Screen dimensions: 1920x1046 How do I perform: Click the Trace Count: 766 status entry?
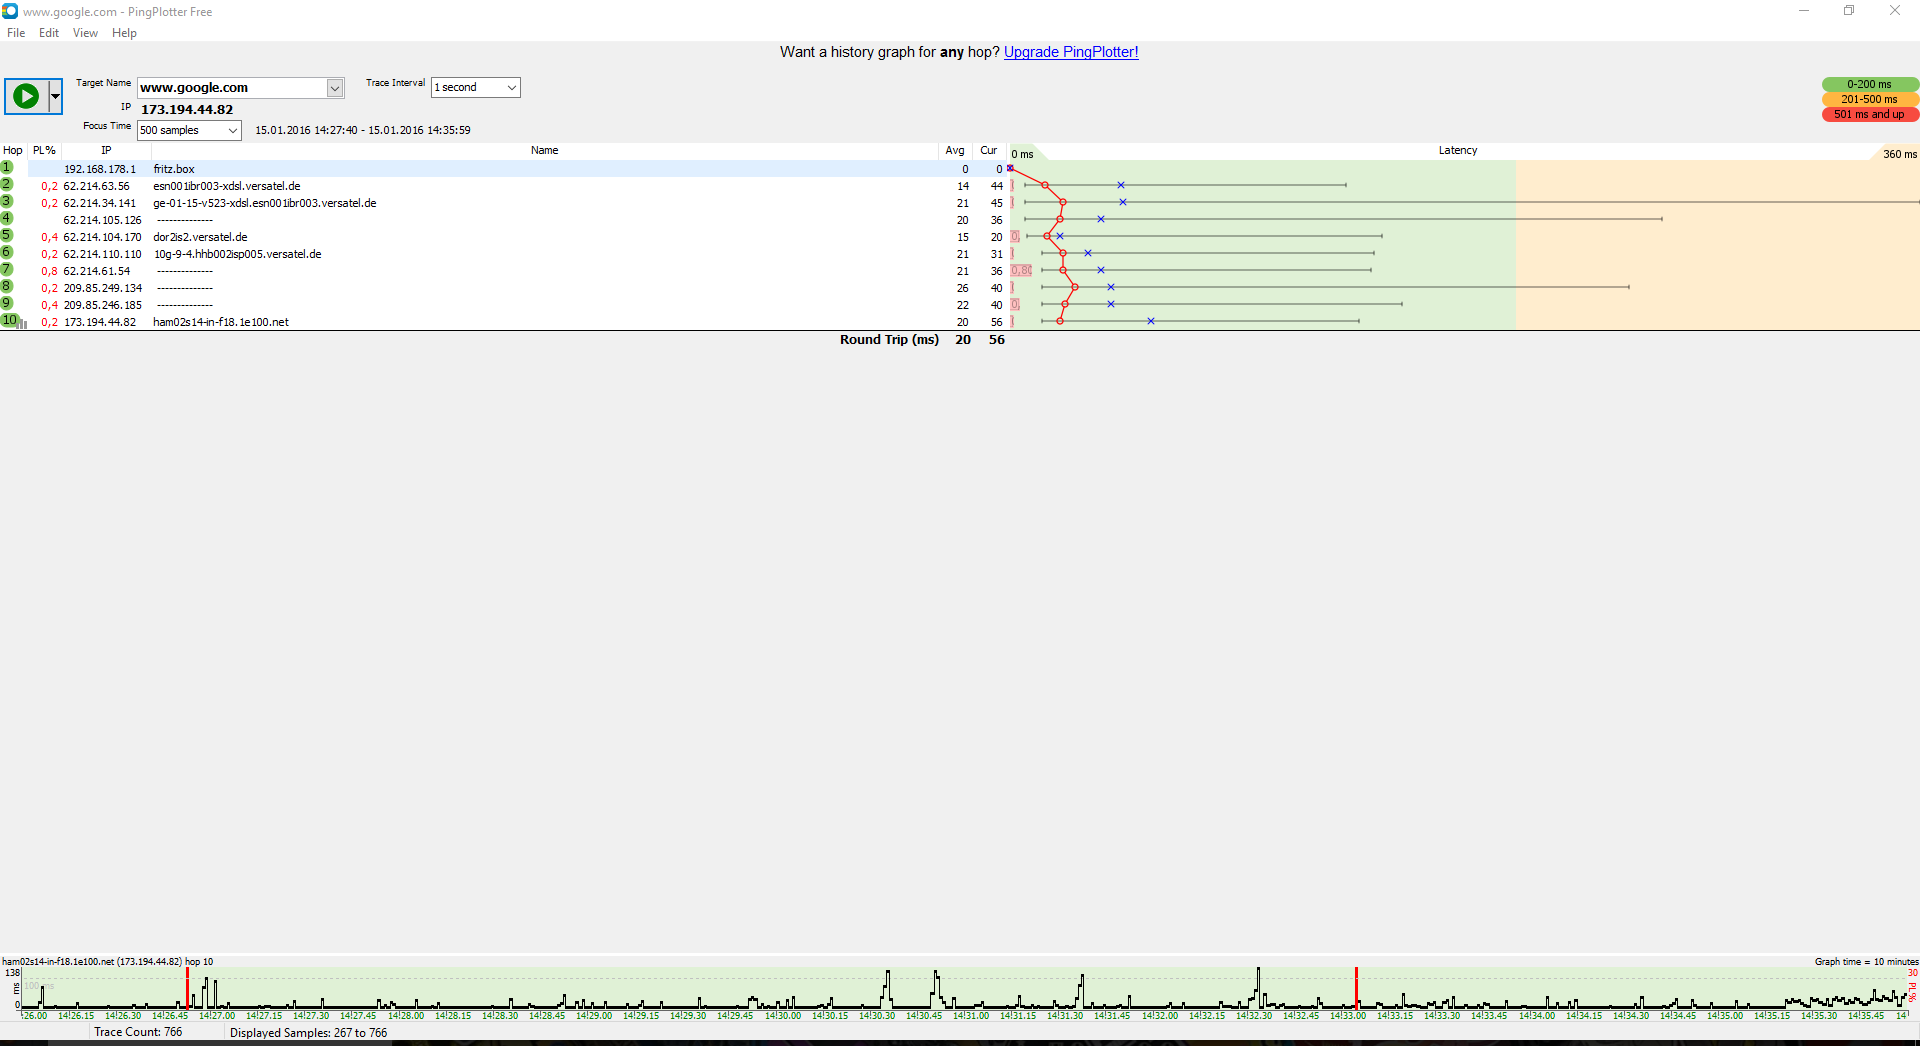[138, 1032]
